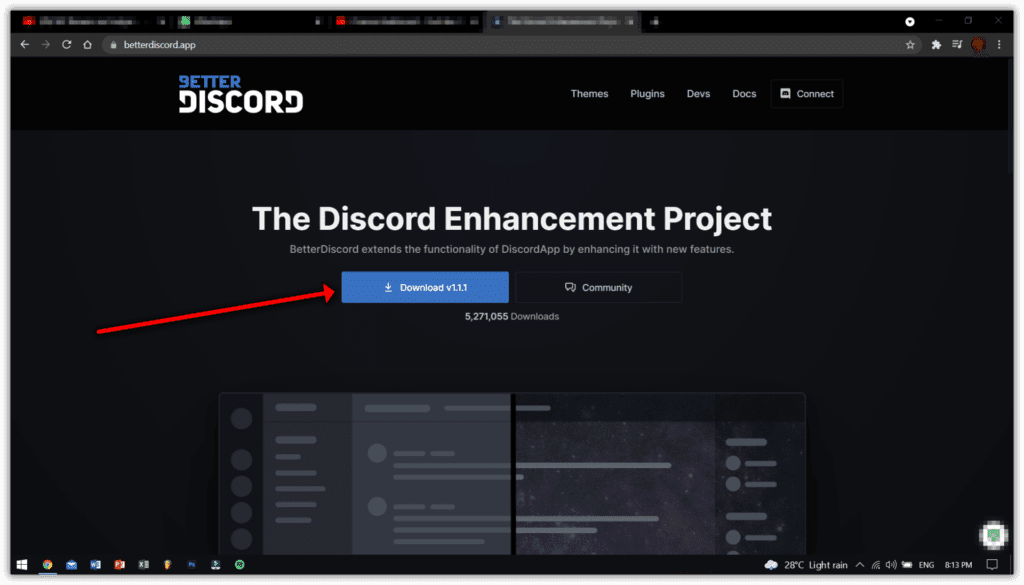
Task: Download BetterDiscord v1.1.1
Action: point(424,287)
